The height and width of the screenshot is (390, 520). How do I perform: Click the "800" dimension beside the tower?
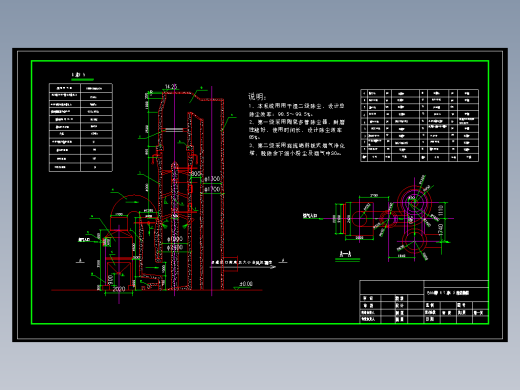tap(196, 174)
